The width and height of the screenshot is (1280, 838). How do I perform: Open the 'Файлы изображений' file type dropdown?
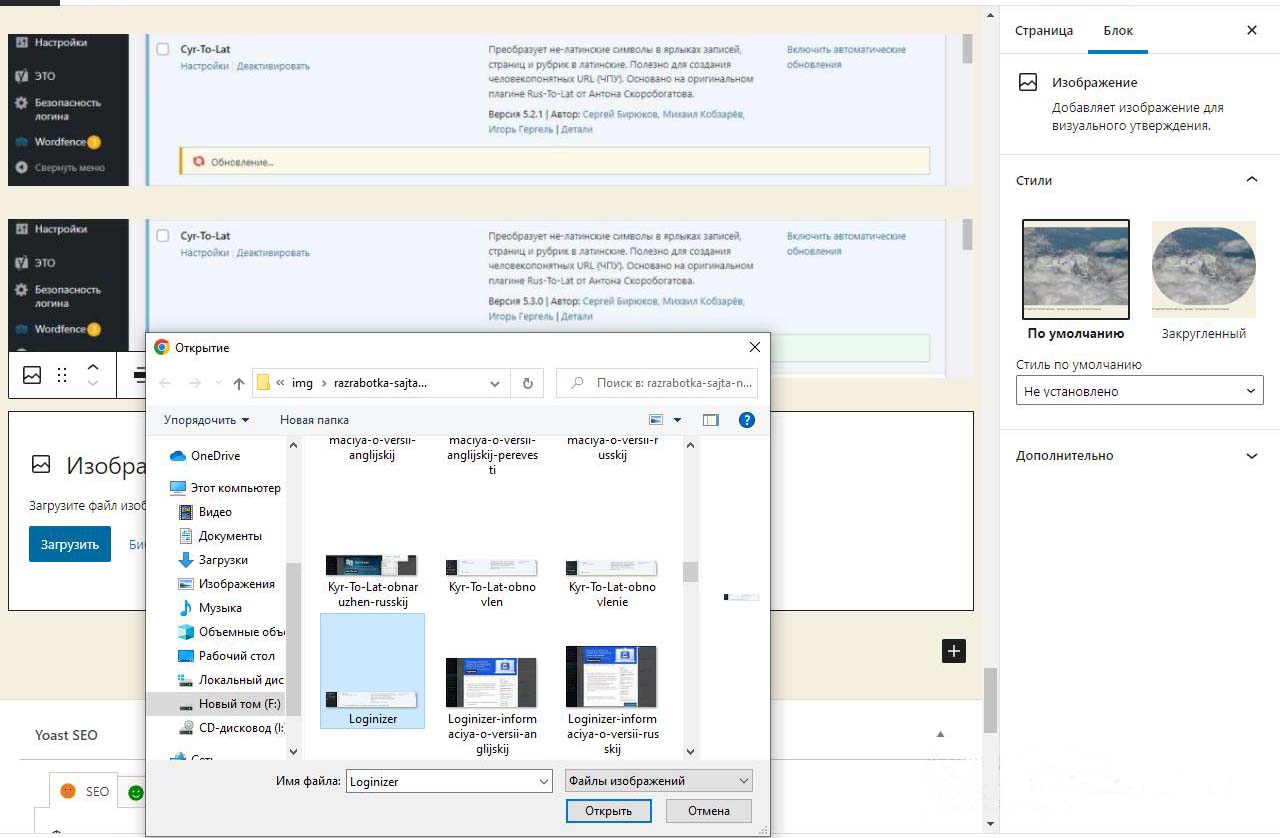658,781
